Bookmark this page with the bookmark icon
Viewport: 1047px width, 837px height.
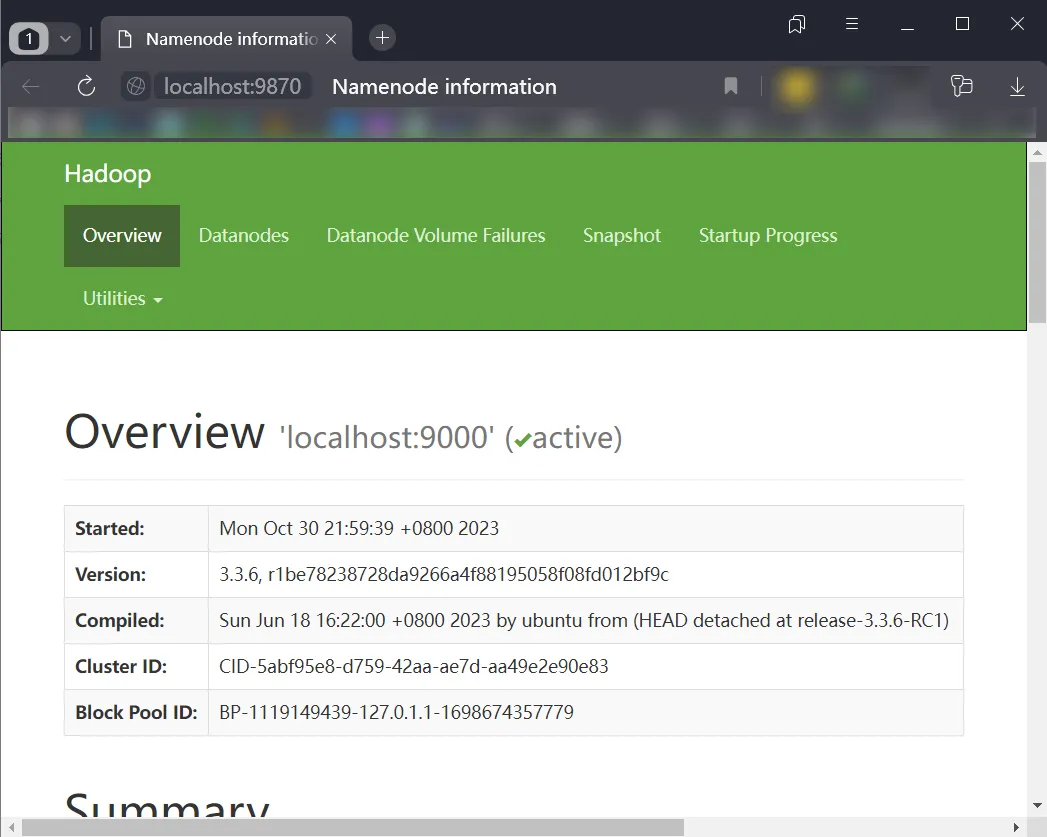click(x=730, y=86)
